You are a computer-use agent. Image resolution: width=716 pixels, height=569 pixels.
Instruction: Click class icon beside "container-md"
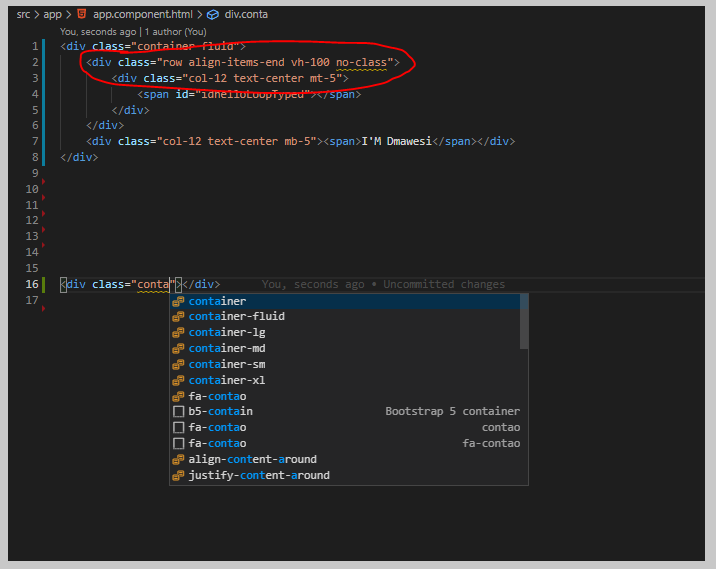pyautogui.click(x=178, y=348)
